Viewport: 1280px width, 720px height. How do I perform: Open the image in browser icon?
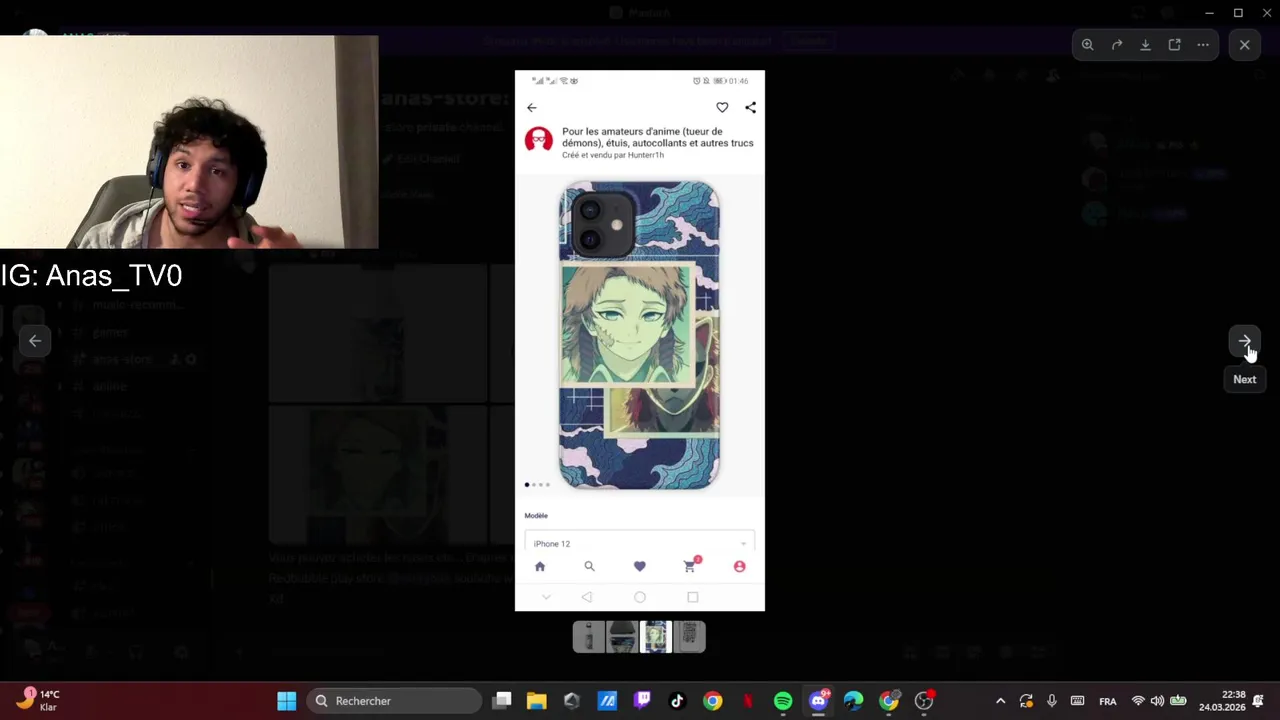click(1175, 45)
